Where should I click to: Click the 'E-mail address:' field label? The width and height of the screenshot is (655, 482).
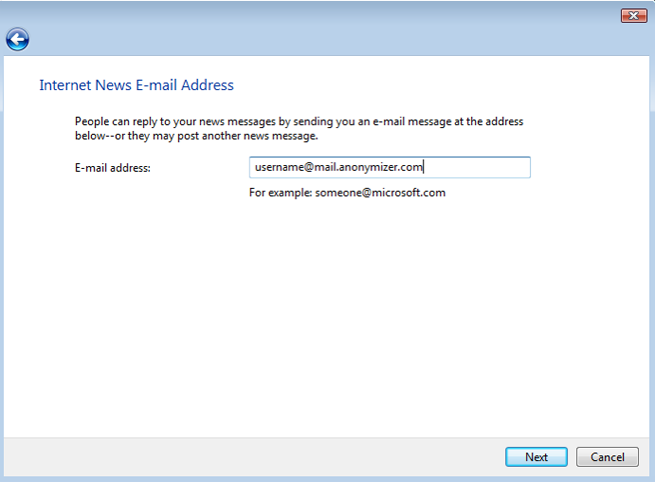click(112, 168)
